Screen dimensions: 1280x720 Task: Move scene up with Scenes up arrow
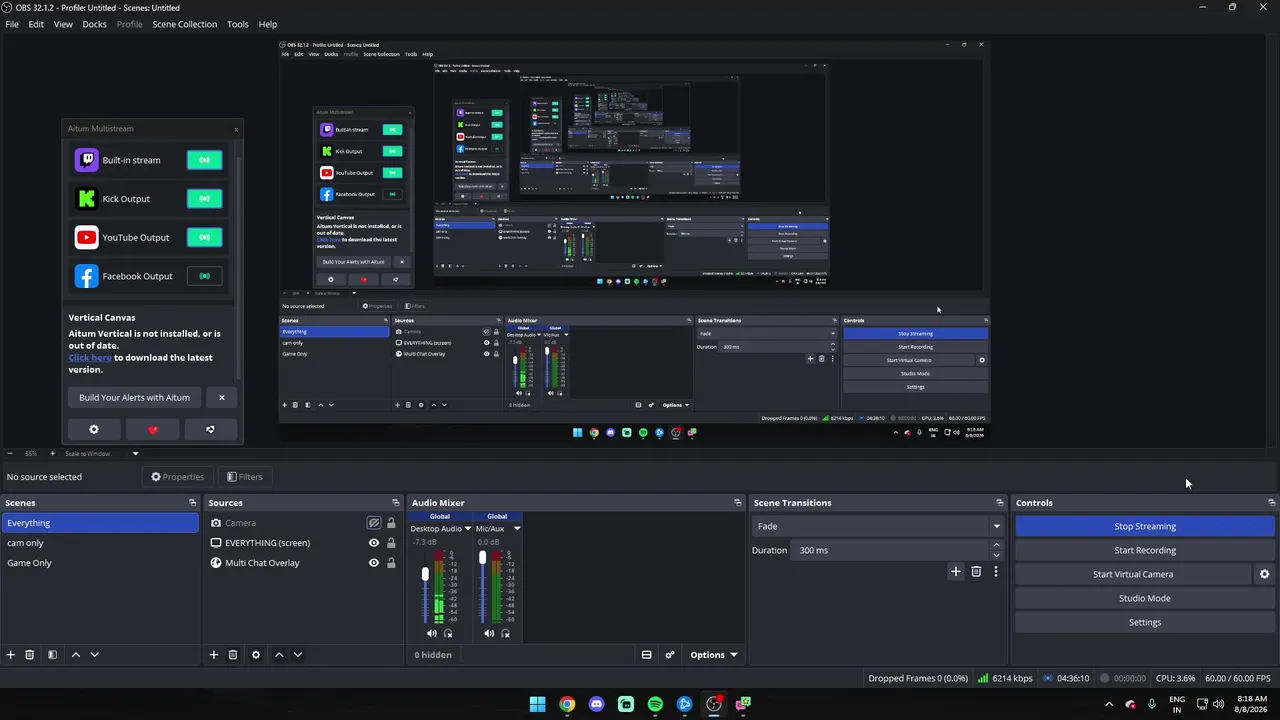(x=75, y=655)
